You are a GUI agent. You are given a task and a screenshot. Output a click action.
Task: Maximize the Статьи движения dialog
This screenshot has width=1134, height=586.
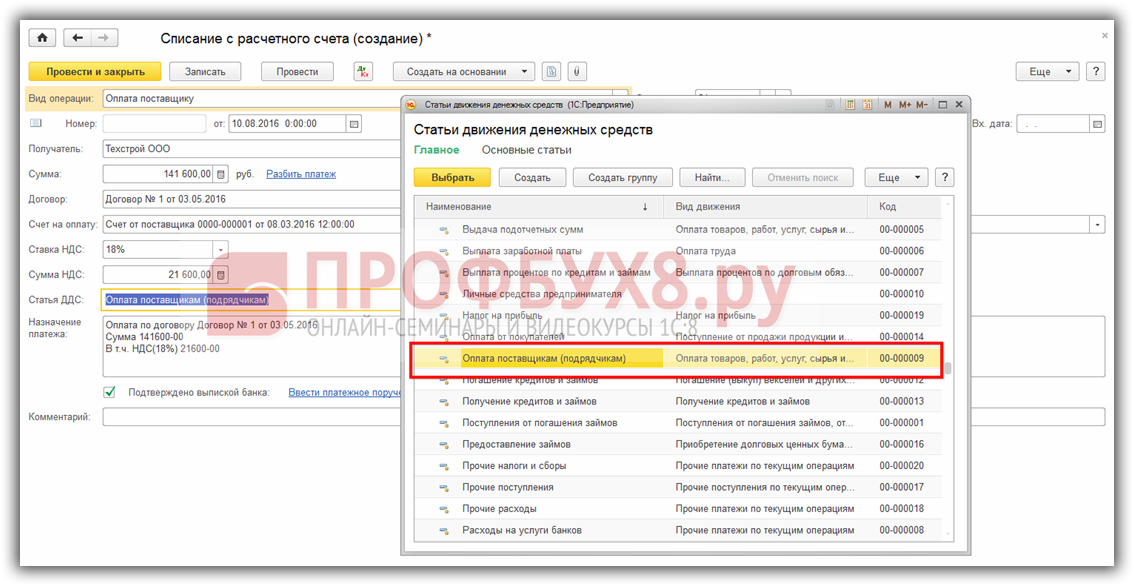coord(942,105)
